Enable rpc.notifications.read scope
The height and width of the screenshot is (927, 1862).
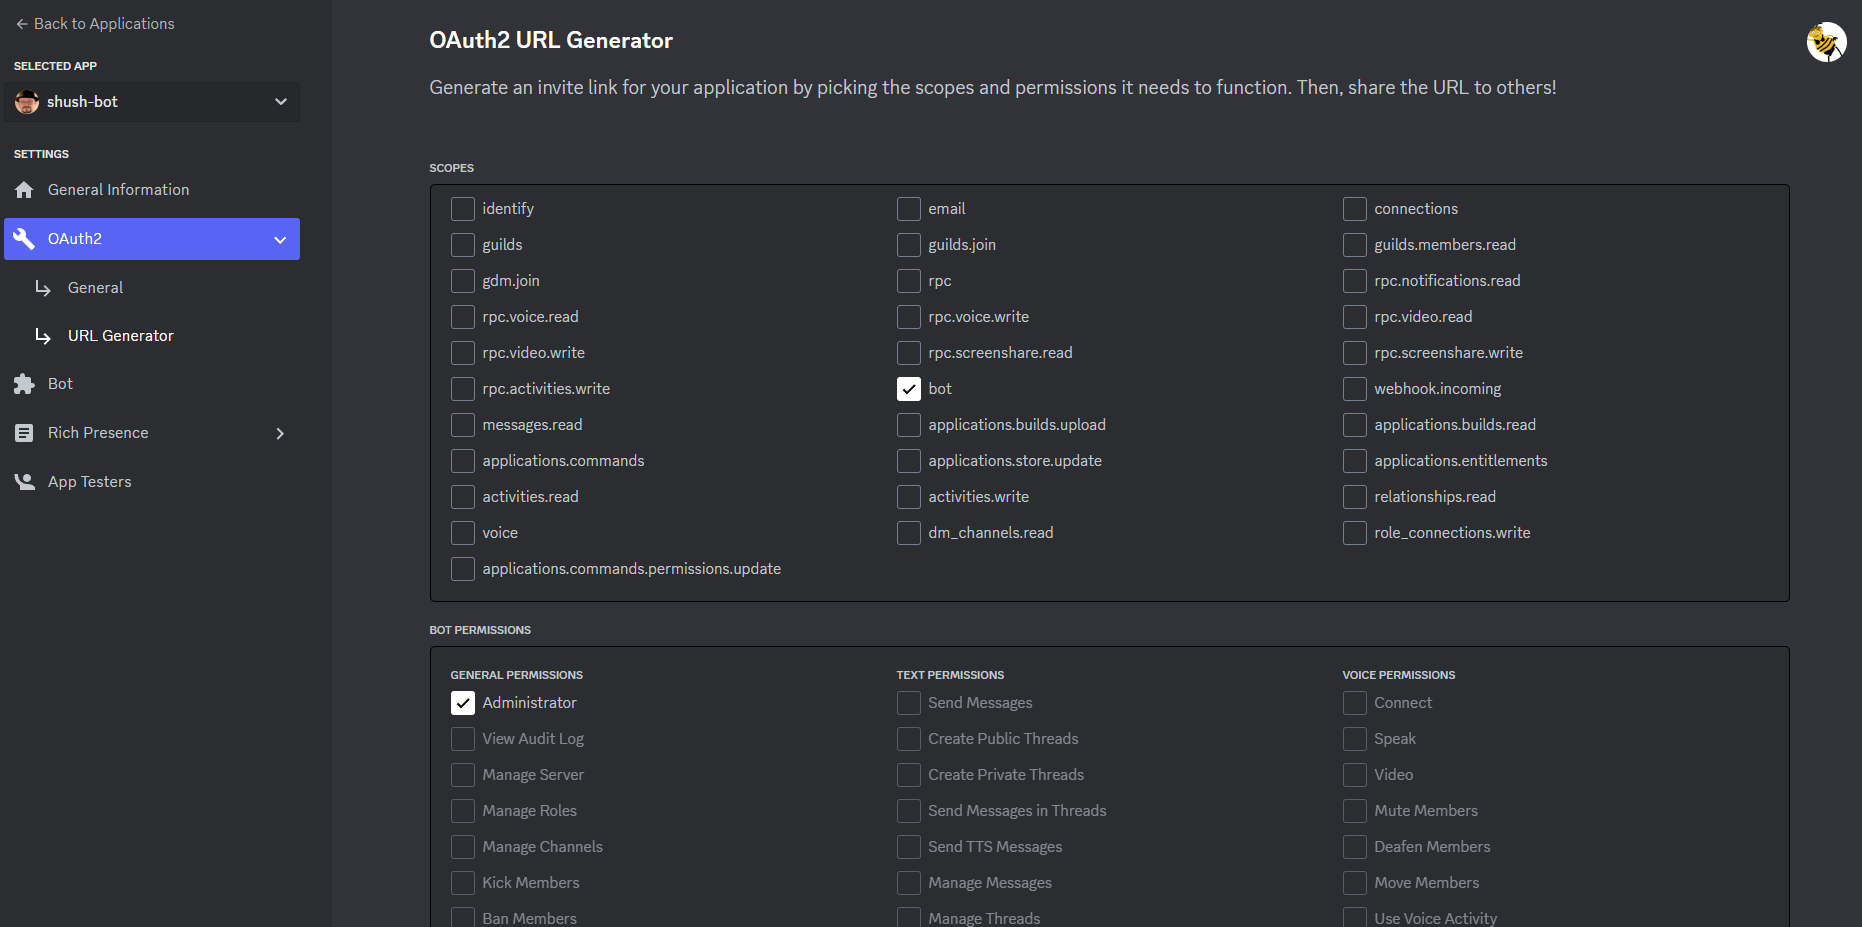1354,281
